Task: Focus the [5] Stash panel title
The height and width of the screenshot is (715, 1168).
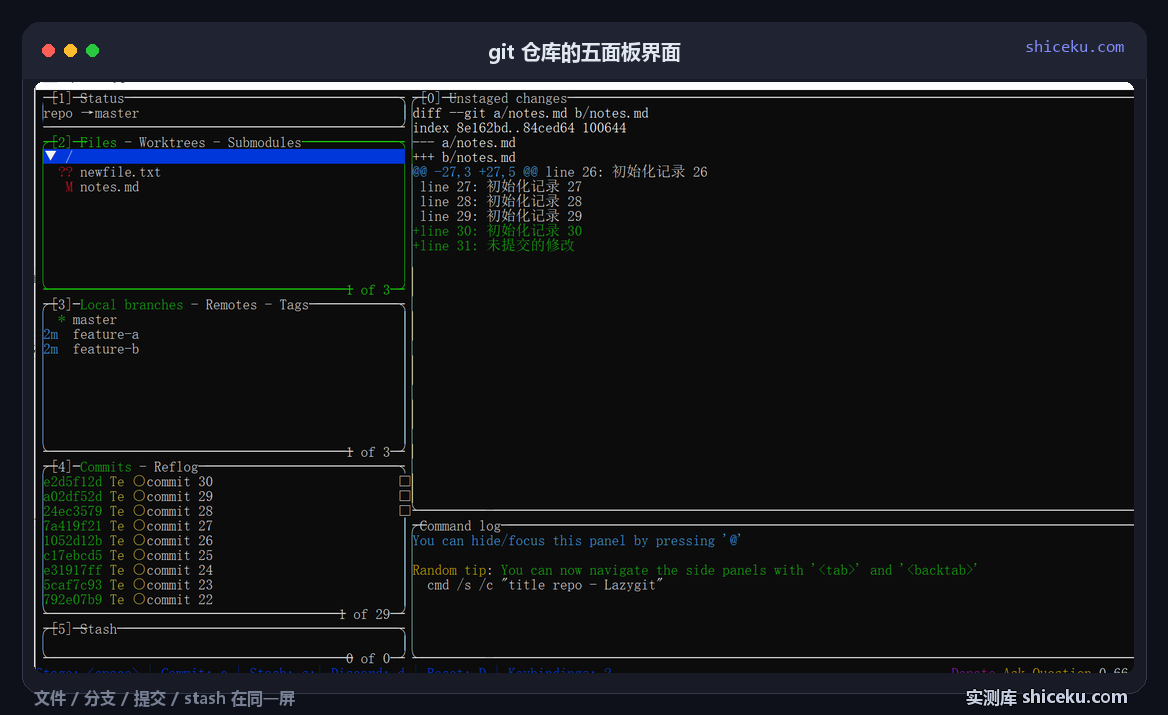Action: click(x=83, y=629)
